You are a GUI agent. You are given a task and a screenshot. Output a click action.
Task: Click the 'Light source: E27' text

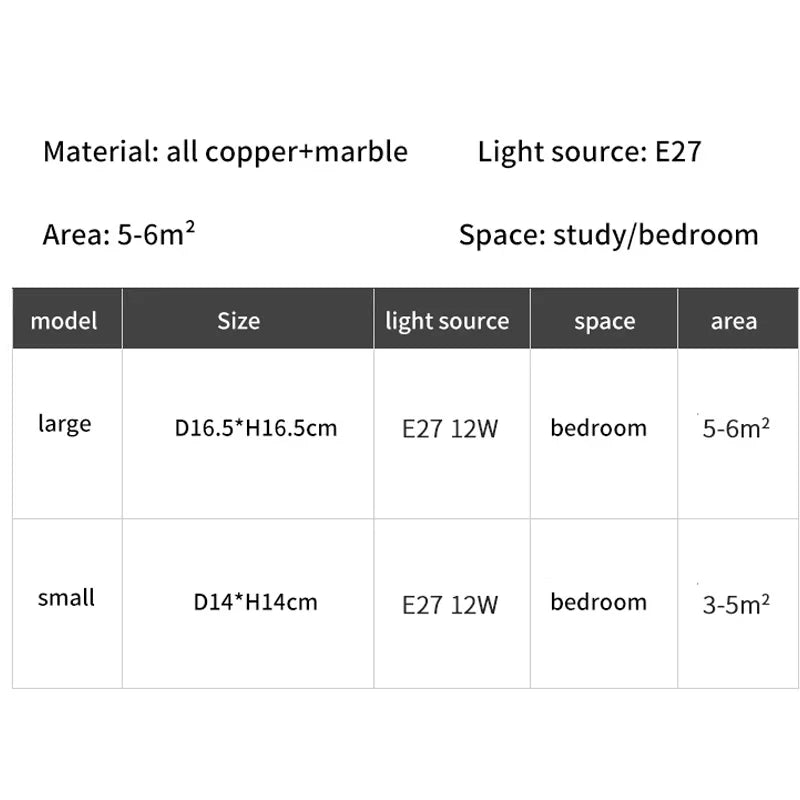click(589, 152)
